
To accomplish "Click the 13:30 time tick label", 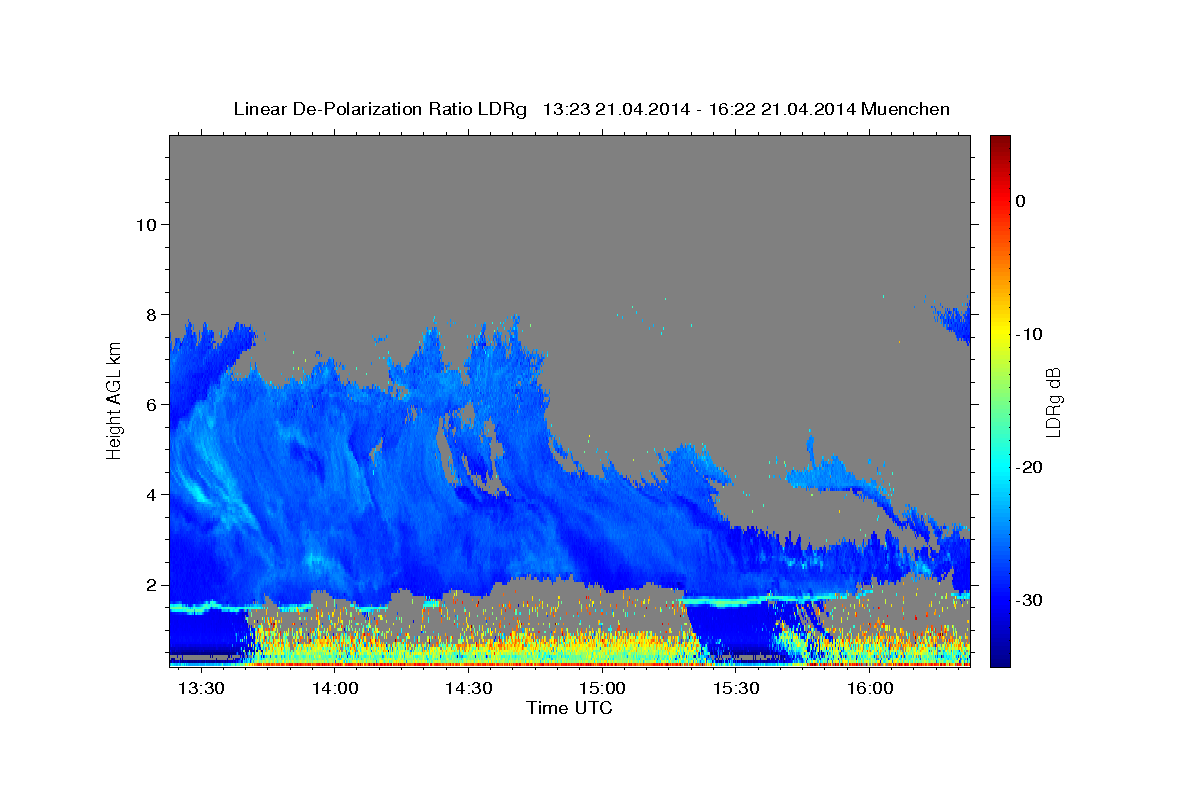I will tap(202, 689).
